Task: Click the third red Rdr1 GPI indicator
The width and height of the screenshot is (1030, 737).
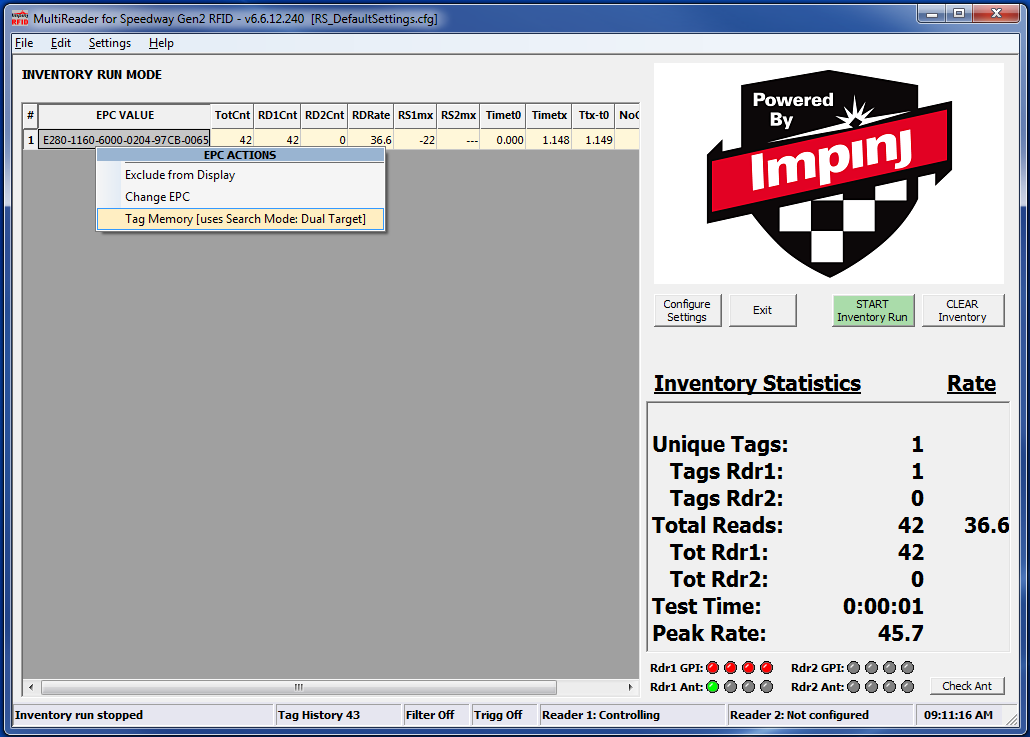Action: click(x=748, y=668)
